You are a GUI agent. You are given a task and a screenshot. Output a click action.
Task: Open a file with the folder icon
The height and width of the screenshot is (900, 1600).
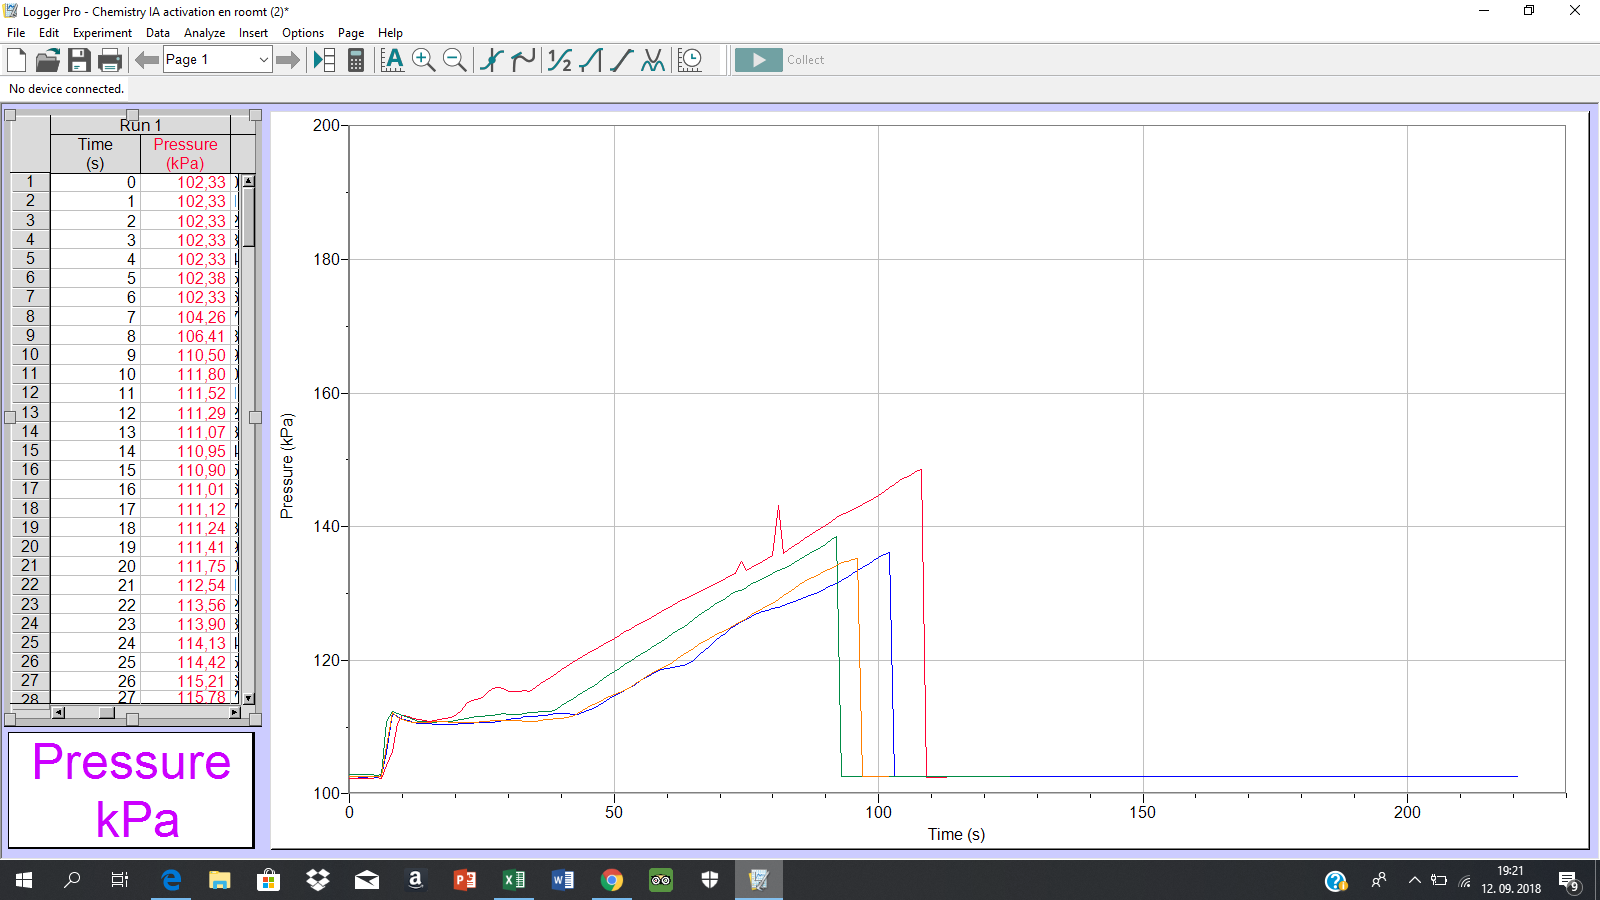47,60
